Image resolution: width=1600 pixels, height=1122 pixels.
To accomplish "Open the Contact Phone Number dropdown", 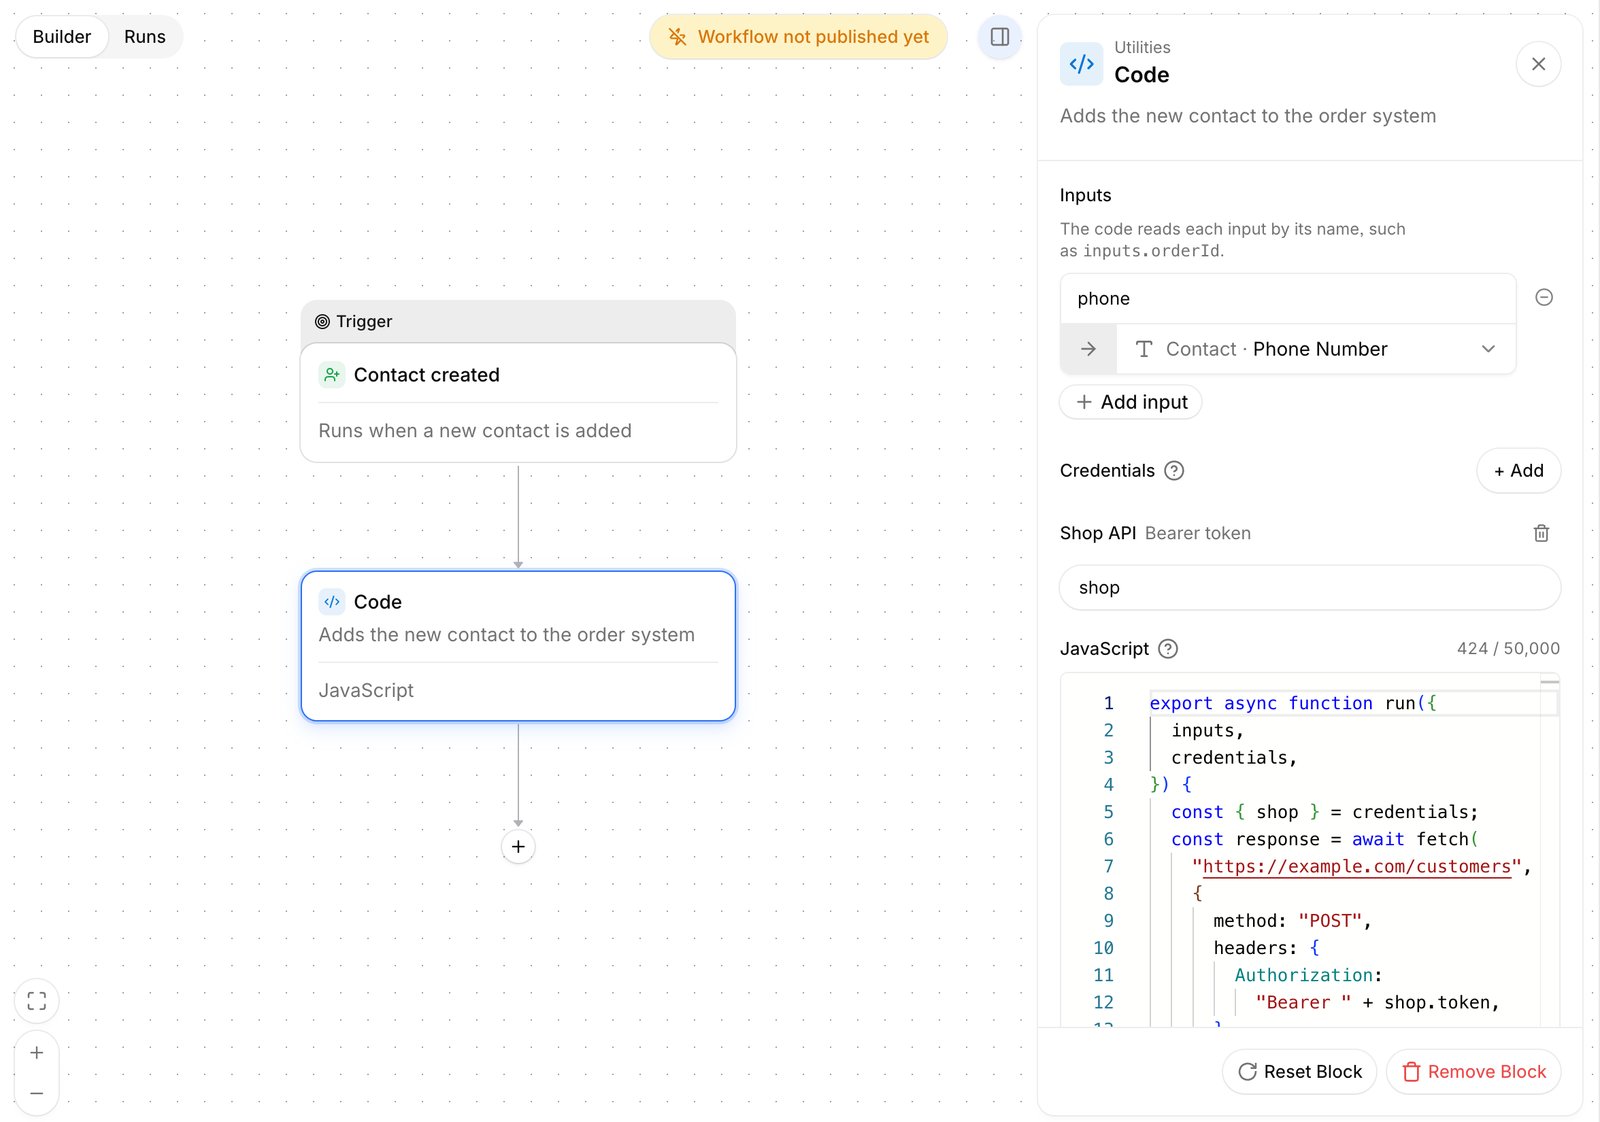I will (1316, 349).
